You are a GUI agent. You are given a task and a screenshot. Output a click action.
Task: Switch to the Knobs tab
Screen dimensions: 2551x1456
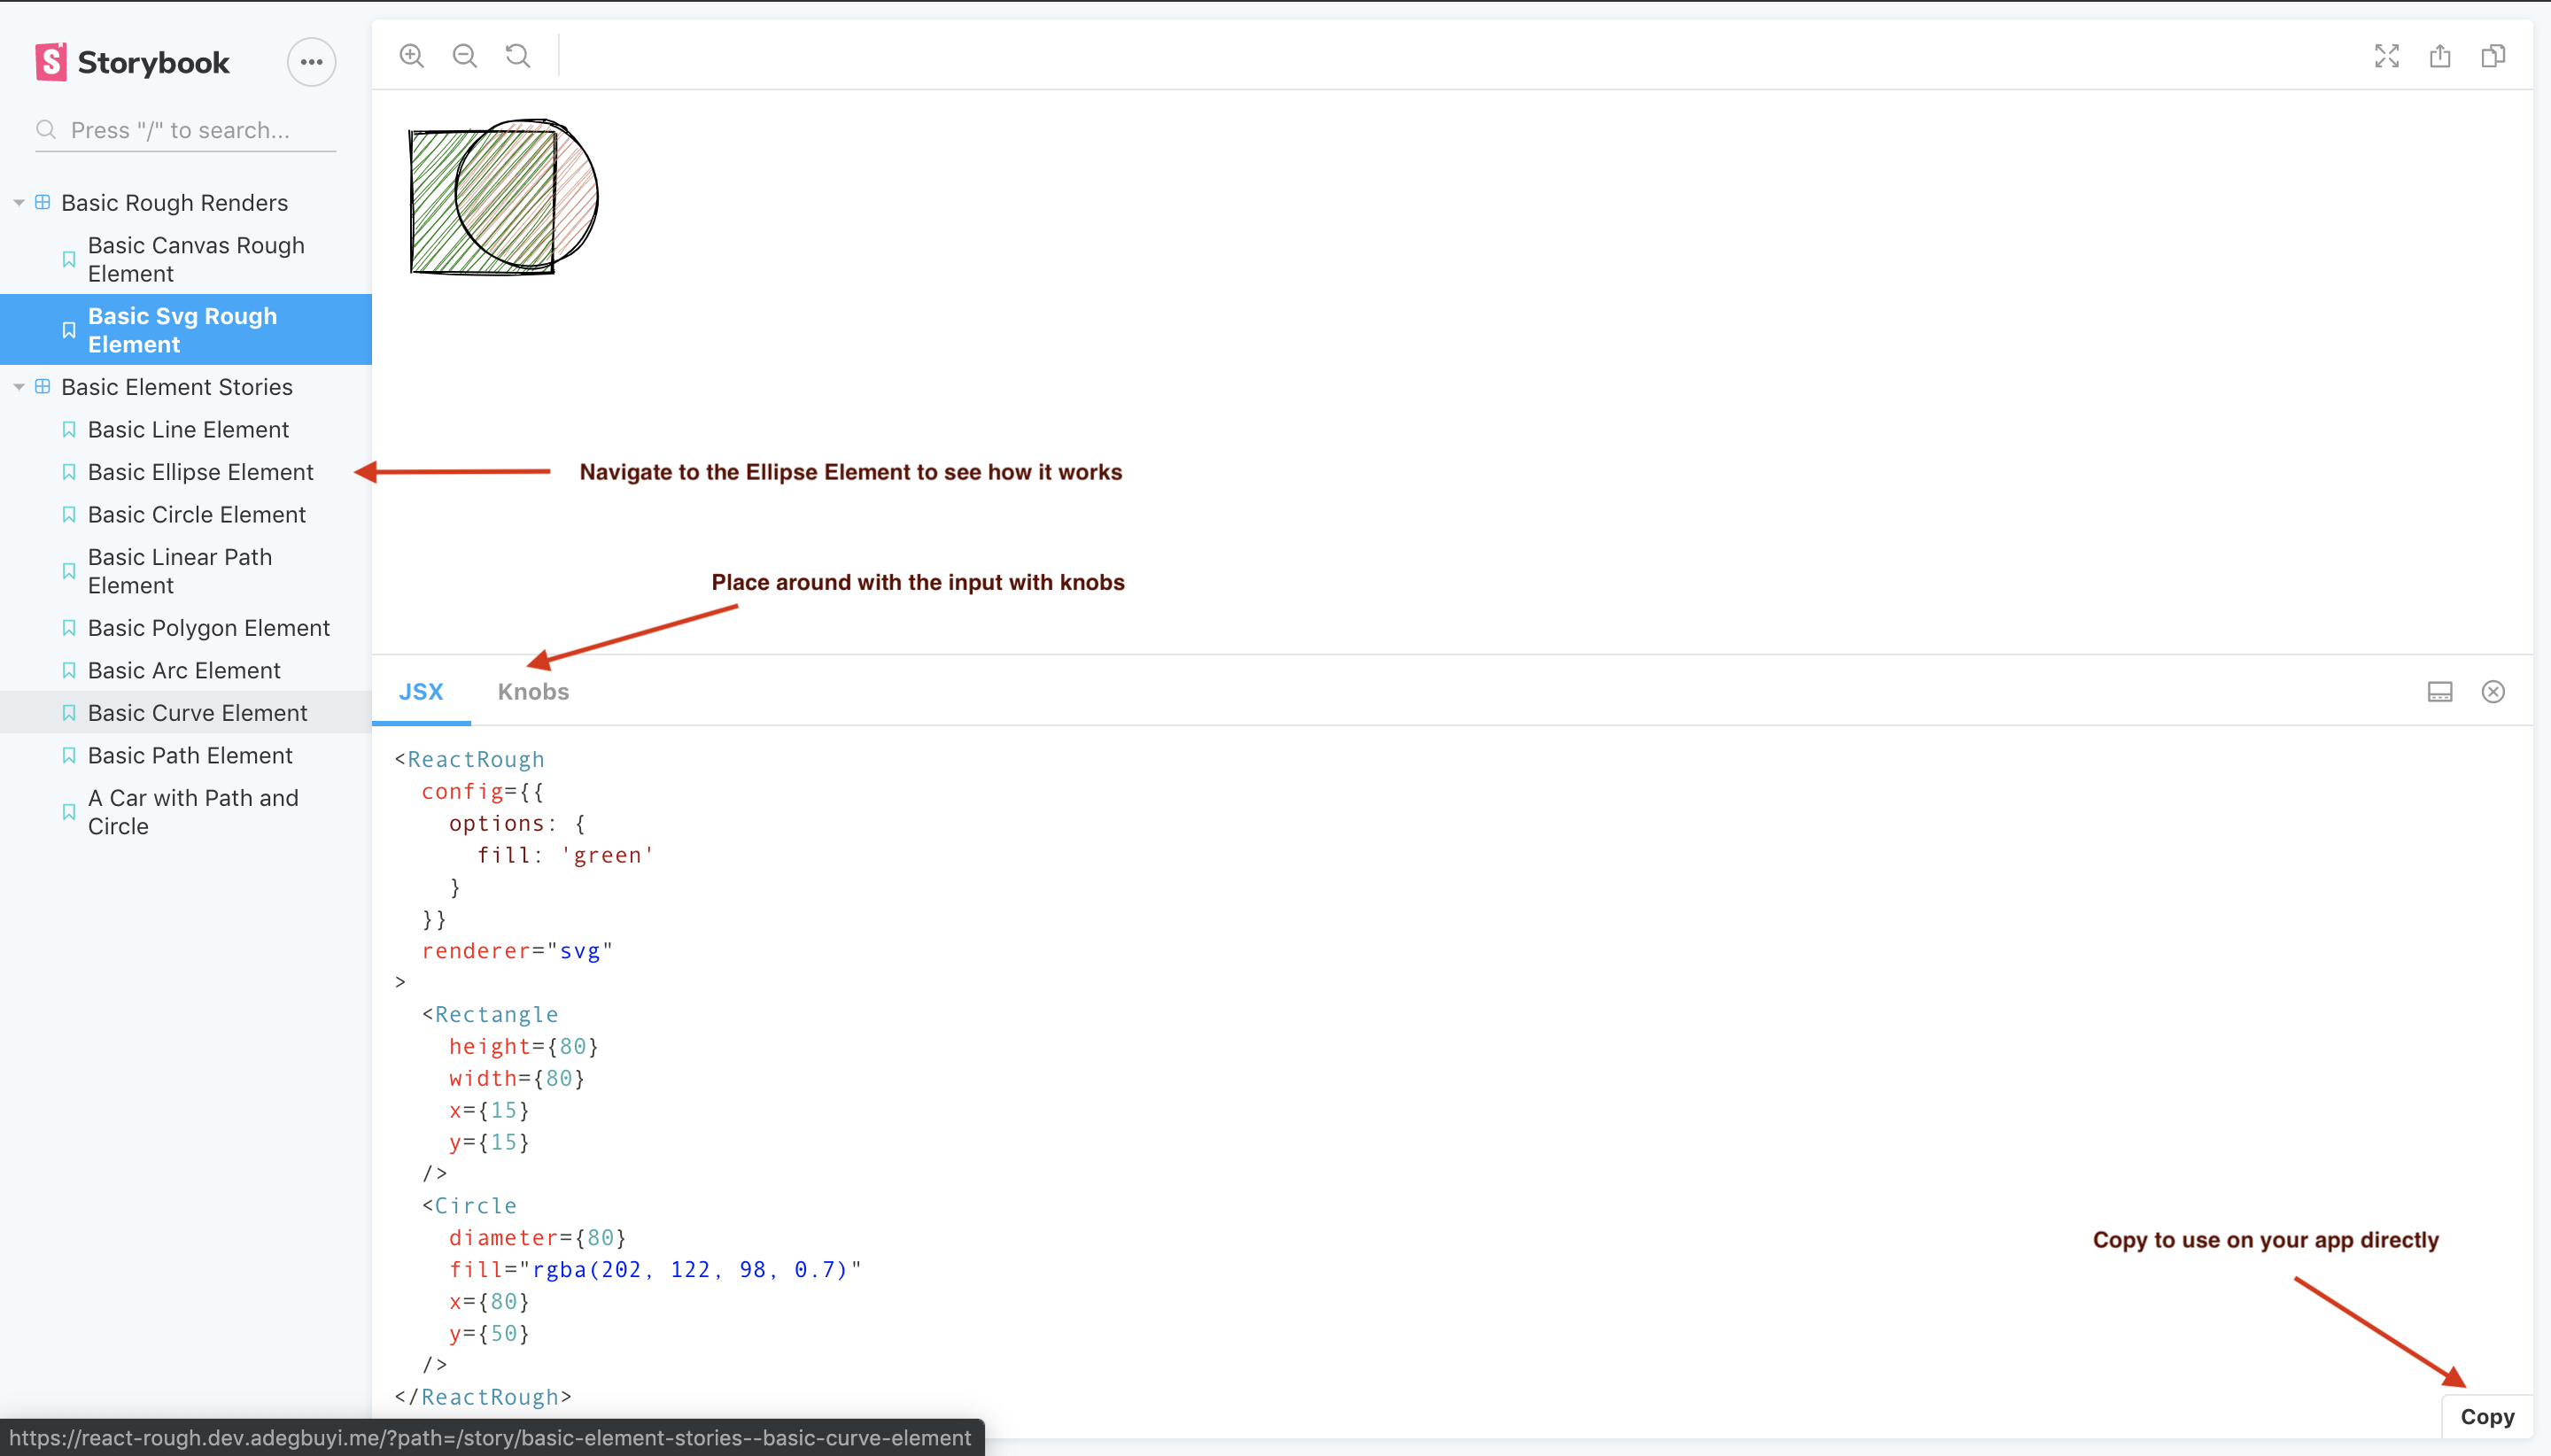533,692
